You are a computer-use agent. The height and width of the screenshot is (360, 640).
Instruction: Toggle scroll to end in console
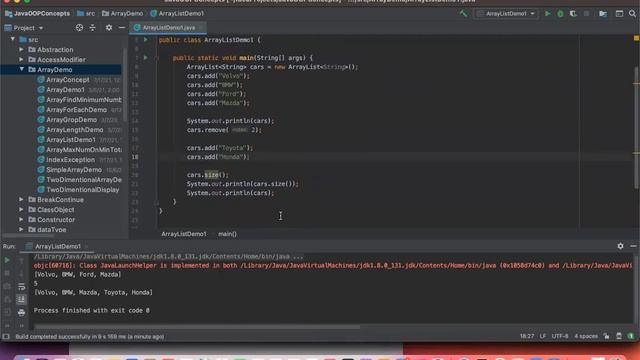point(21,300)
